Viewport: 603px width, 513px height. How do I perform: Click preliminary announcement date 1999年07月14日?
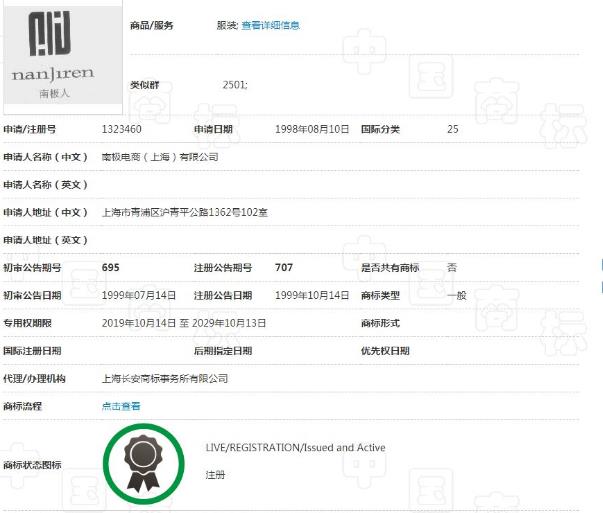coord(139,295)
